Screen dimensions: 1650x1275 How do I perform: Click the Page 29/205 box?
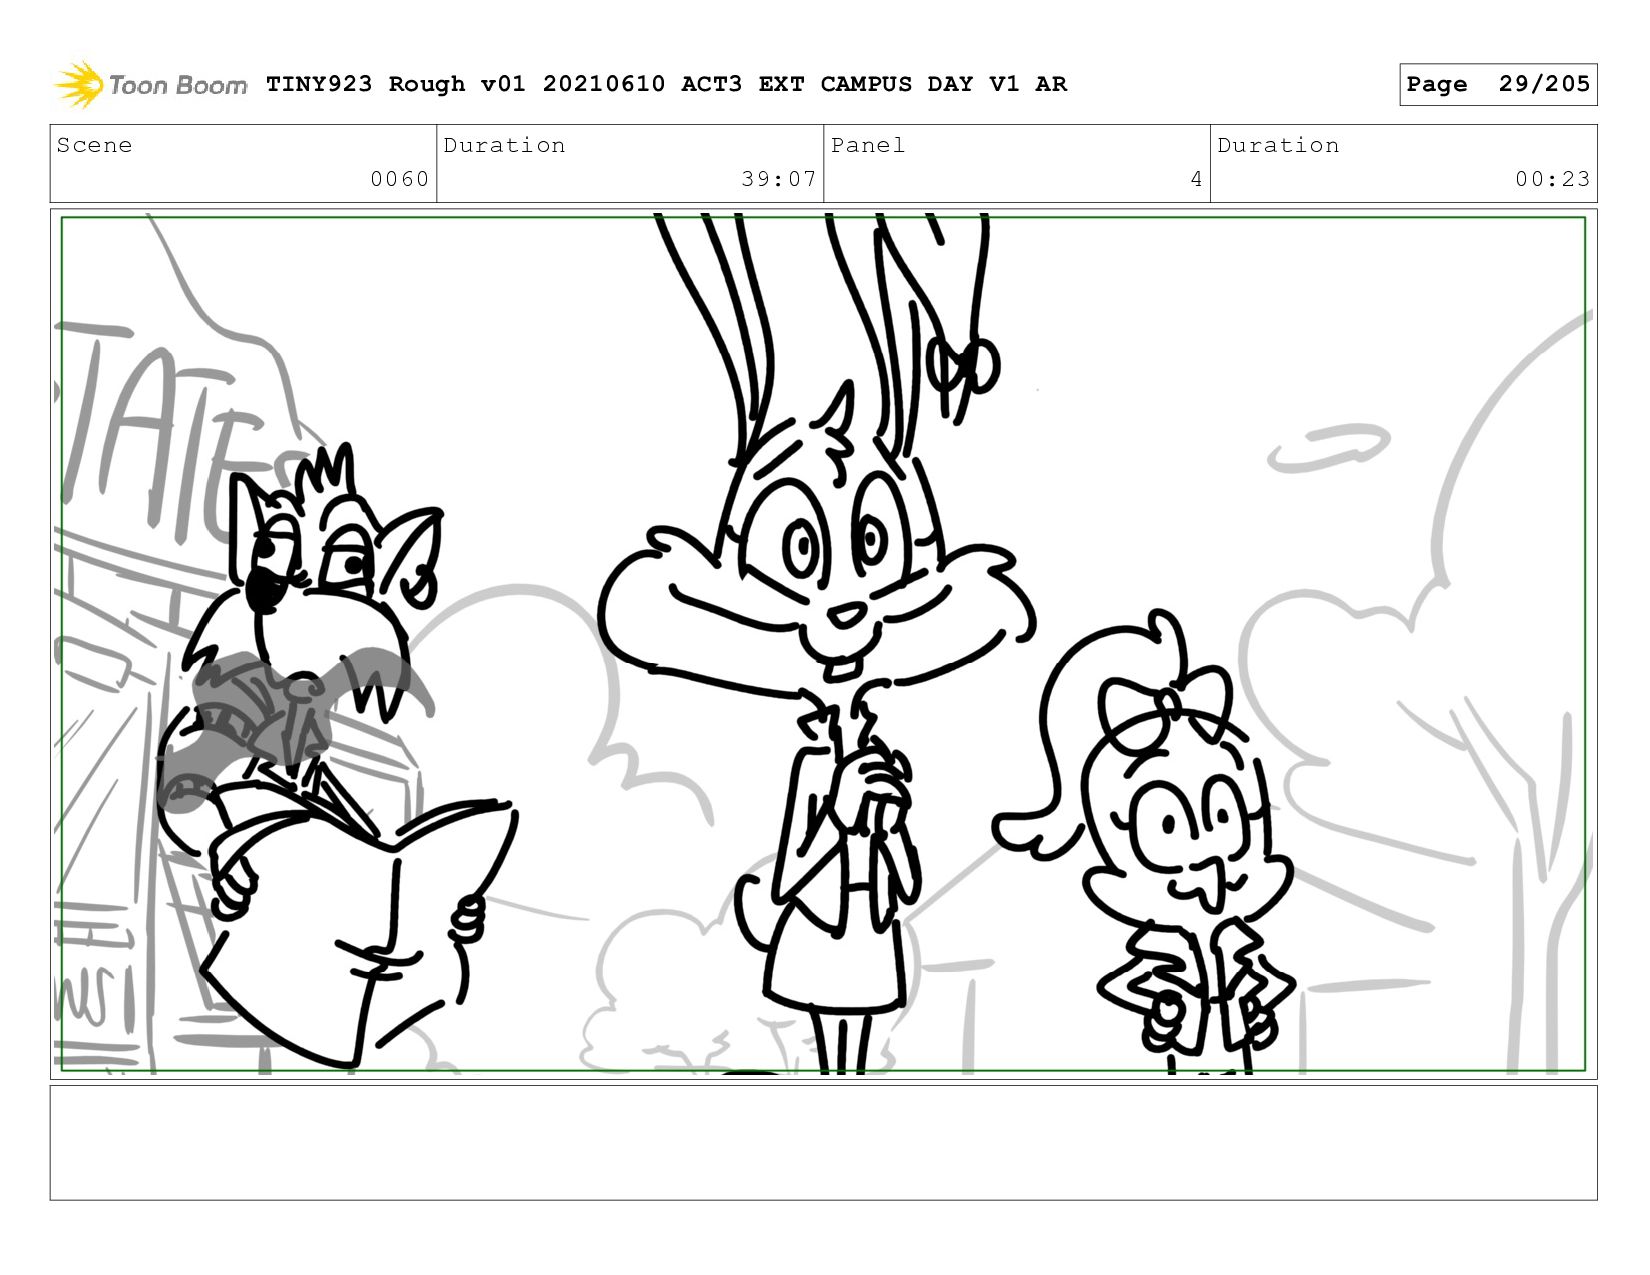click(x=1498, y=84)
